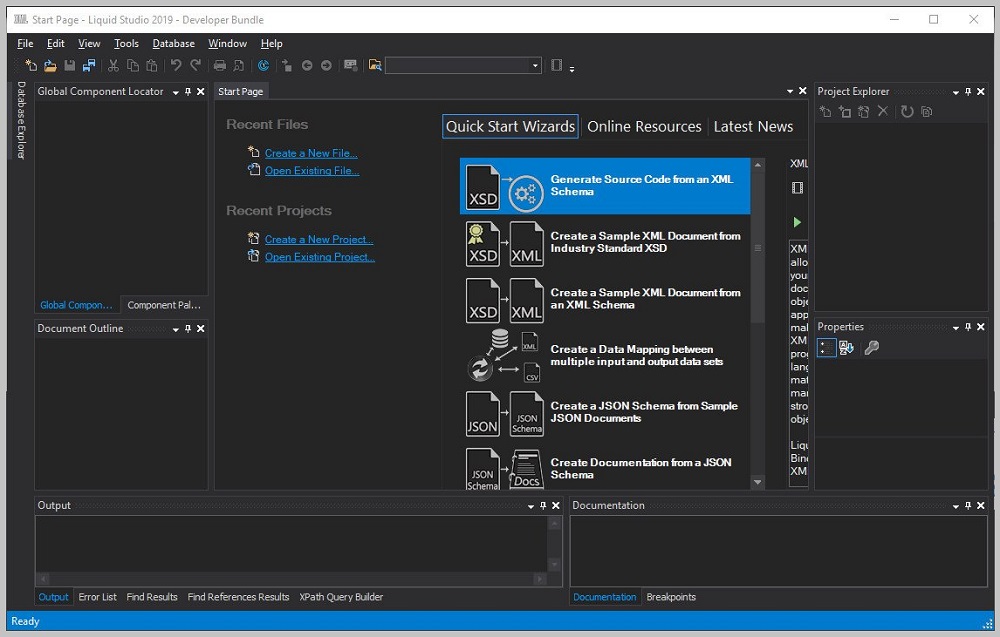Switch to the Breakpoints tab
This screenshot has height=637, width=1000.
click(671, 597)
